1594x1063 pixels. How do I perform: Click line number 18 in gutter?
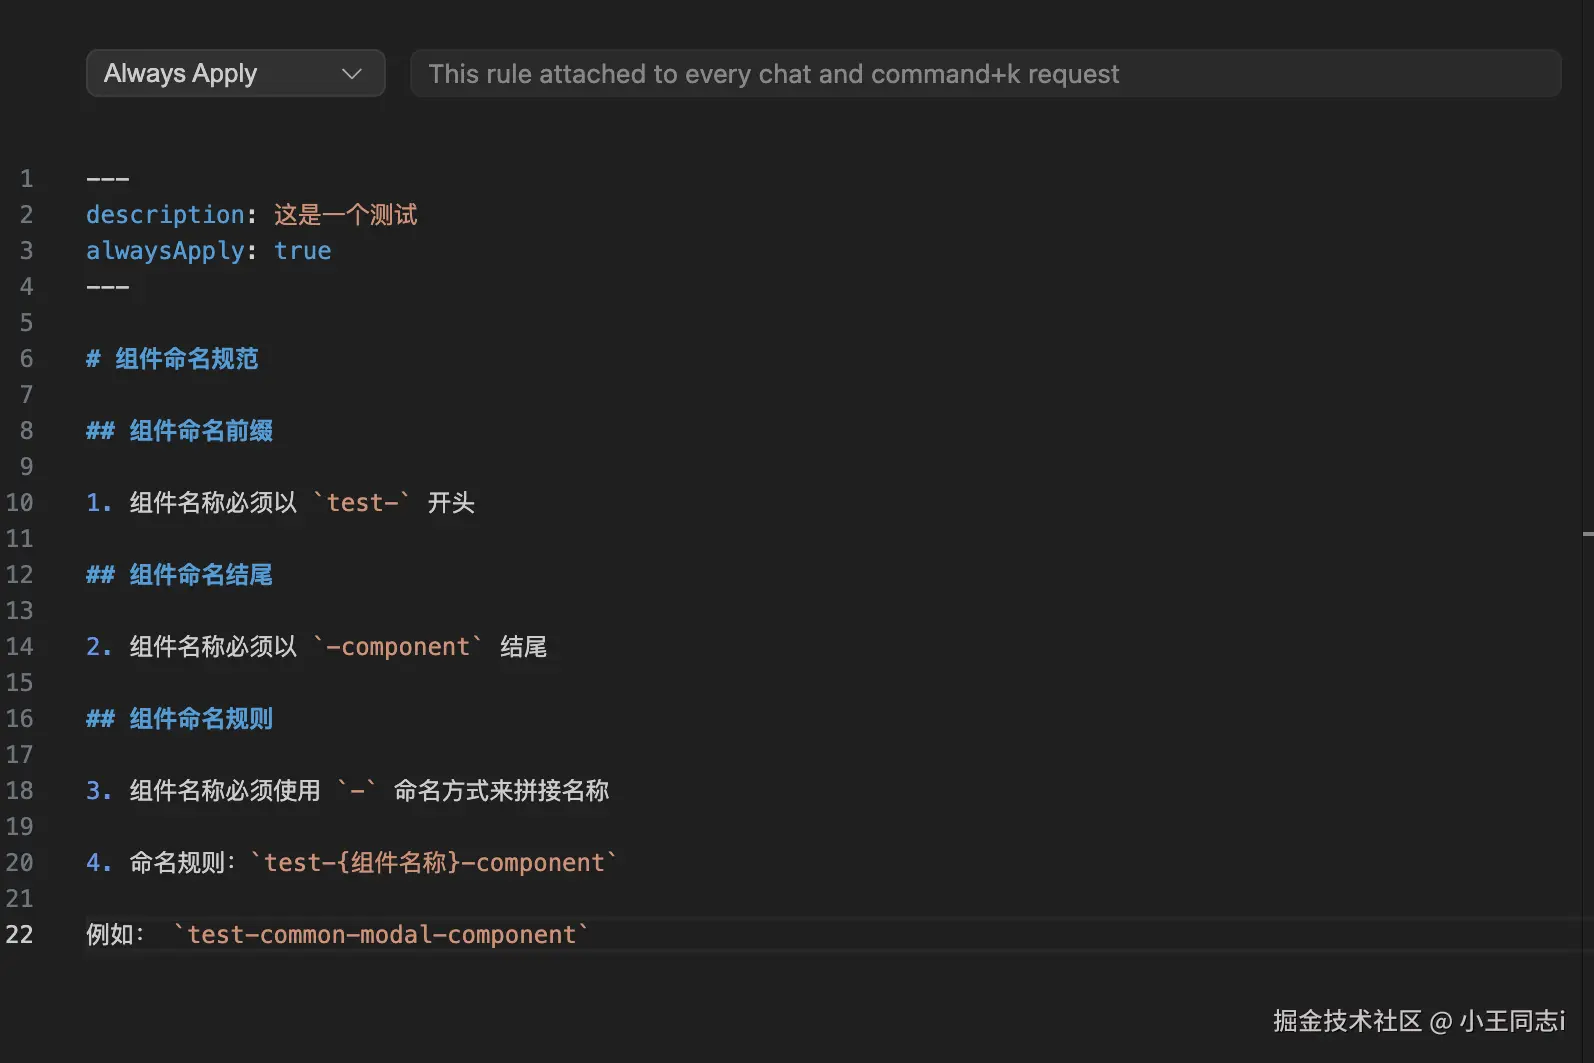pos(20,791)
